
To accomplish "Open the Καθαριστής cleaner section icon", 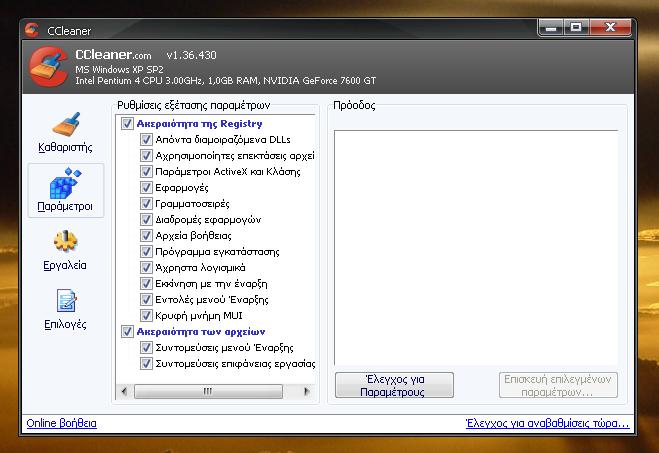I will point(66,124).
